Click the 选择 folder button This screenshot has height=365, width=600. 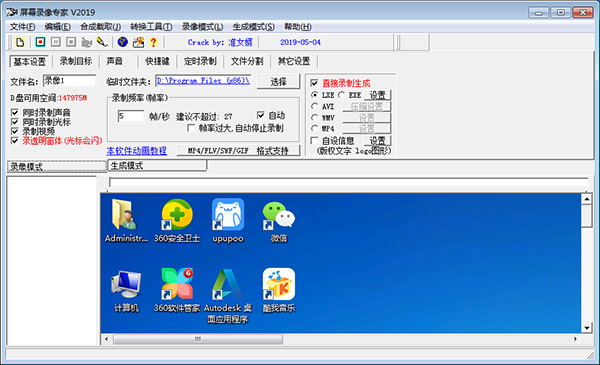tap(278, 81)
